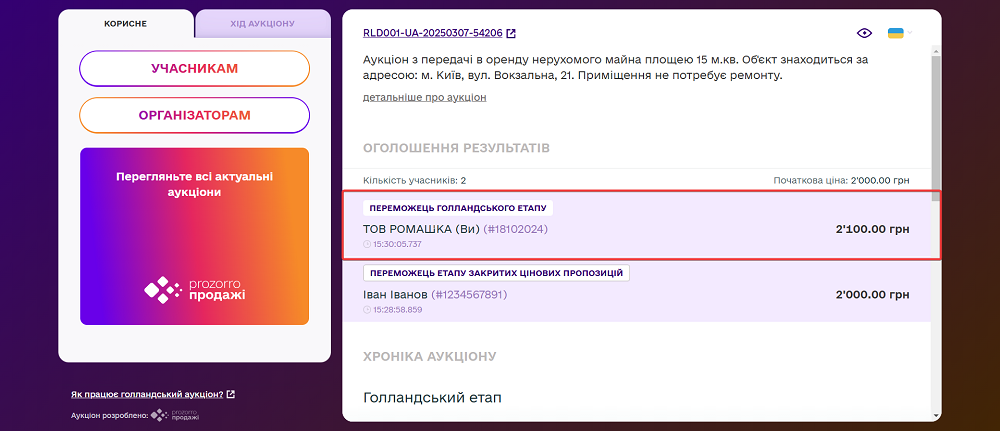Click the external link icon after the Dutch auction help link

[x=231, y=394]
